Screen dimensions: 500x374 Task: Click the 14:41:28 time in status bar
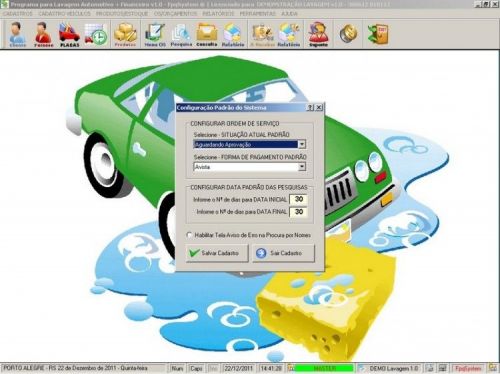[271, 368]
